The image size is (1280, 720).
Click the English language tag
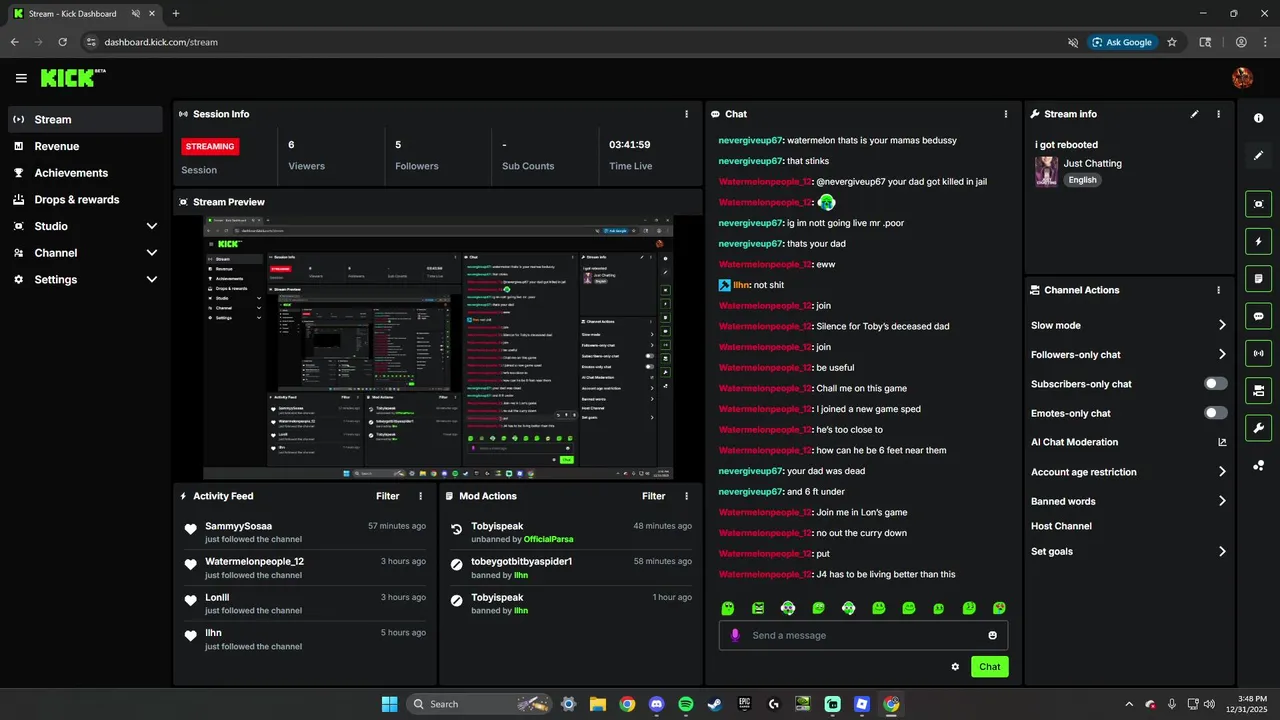point(1082,180)
